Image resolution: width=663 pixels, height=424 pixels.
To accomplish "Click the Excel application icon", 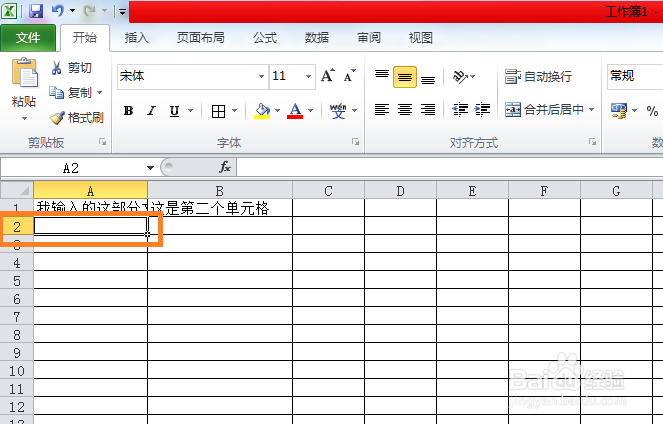I will coord(9,11).
